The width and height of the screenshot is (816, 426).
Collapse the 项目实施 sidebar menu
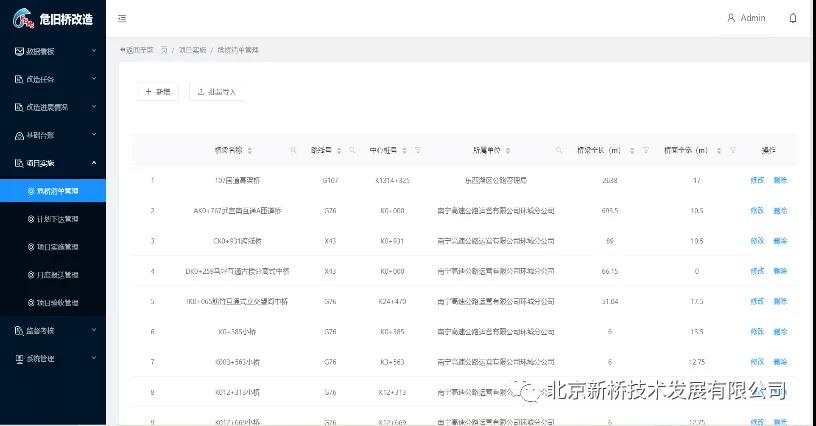tap(53, 163)
